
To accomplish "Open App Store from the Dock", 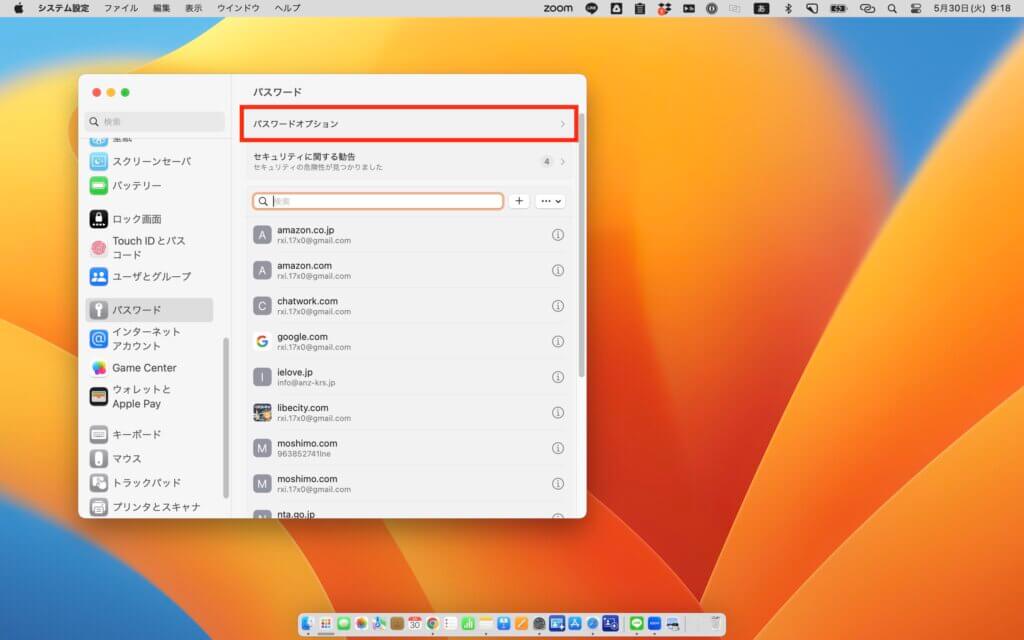I will (575, 624).
